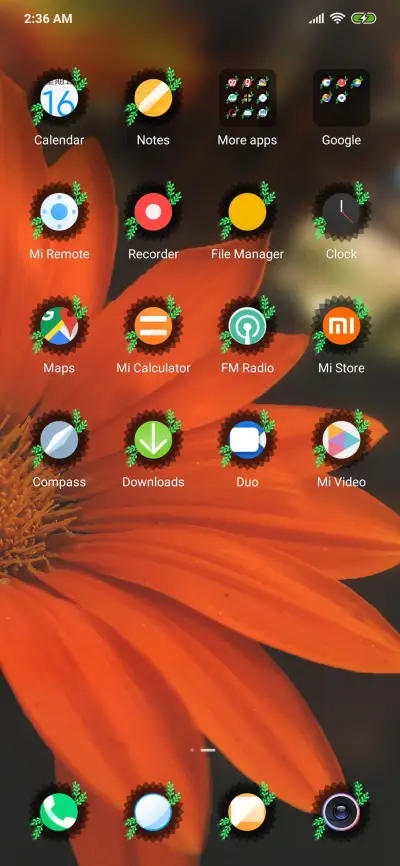Tap the 2:36 AM clock in status bar
The width and height of the screenshot is (400, 866).
click(48, 19)
